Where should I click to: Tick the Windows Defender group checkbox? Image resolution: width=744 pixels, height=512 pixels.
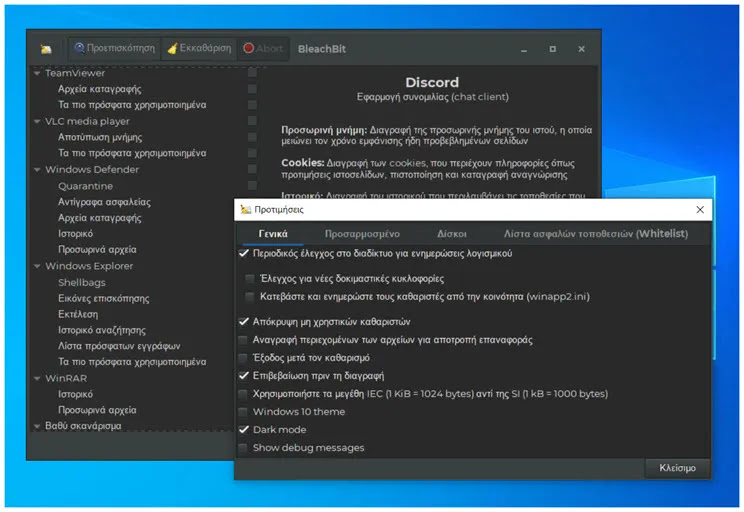(x=252, y=169)
